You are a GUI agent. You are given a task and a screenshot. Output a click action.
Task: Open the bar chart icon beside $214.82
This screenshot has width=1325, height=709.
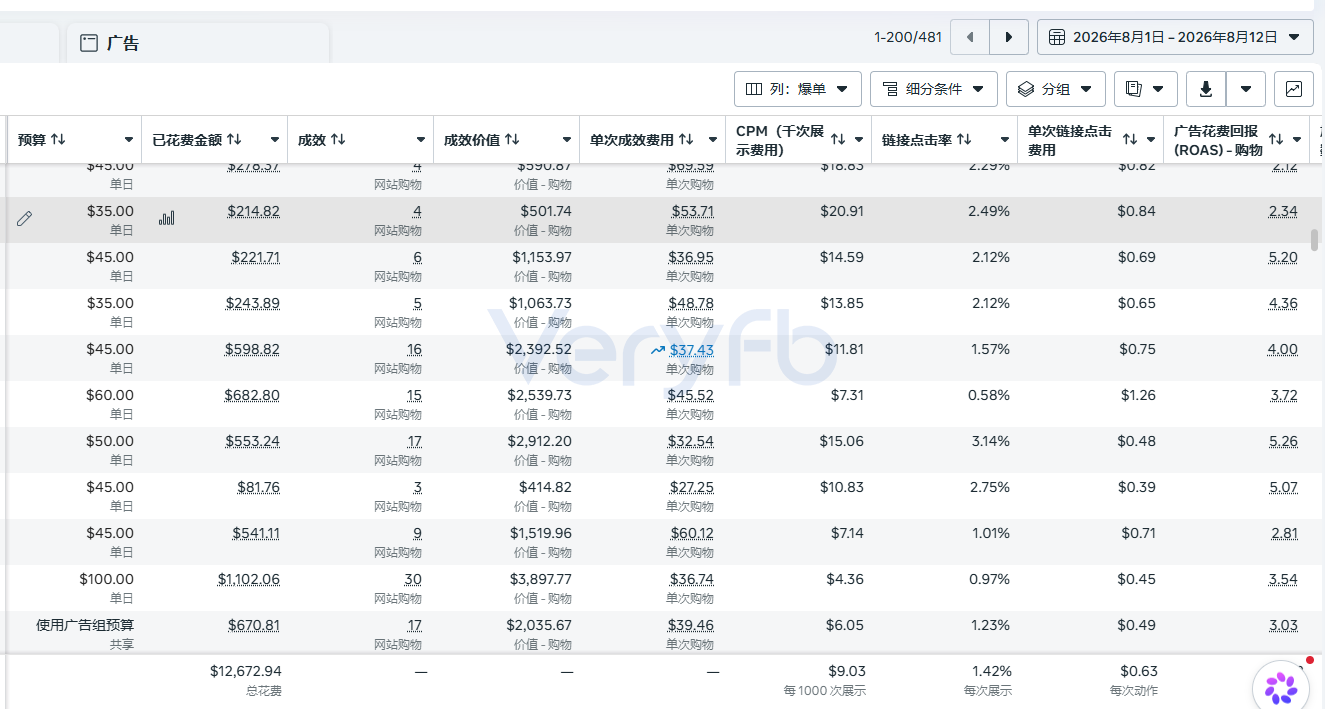point(166,218)
